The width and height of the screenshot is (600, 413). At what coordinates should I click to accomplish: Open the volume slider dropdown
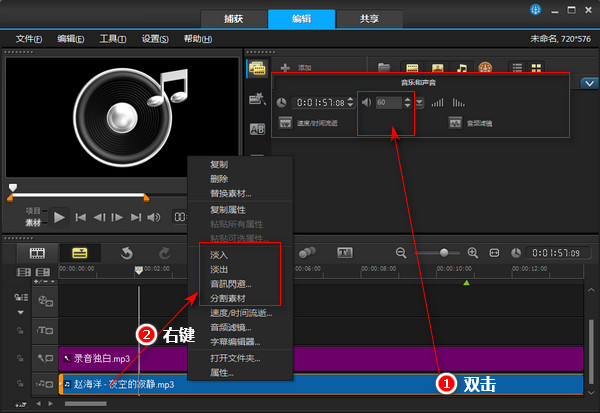click(x=419, y=103)
